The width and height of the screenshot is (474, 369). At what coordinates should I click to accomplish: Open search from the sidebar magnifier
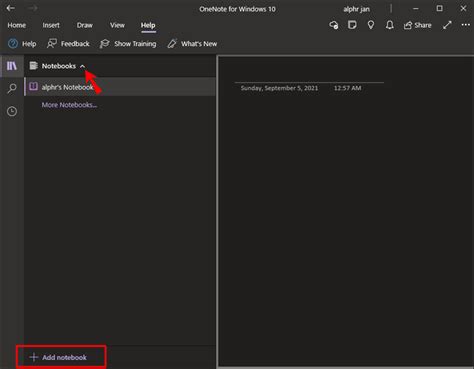tap(12, 88)
